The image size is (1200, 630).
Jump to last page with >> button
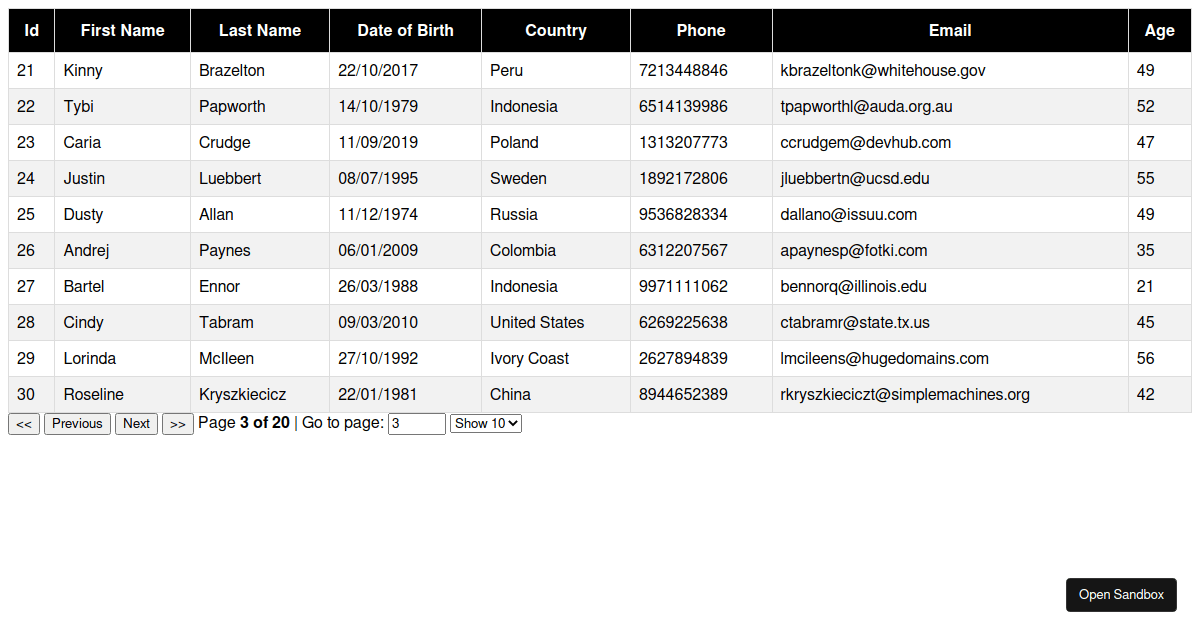tap(178, 424)
